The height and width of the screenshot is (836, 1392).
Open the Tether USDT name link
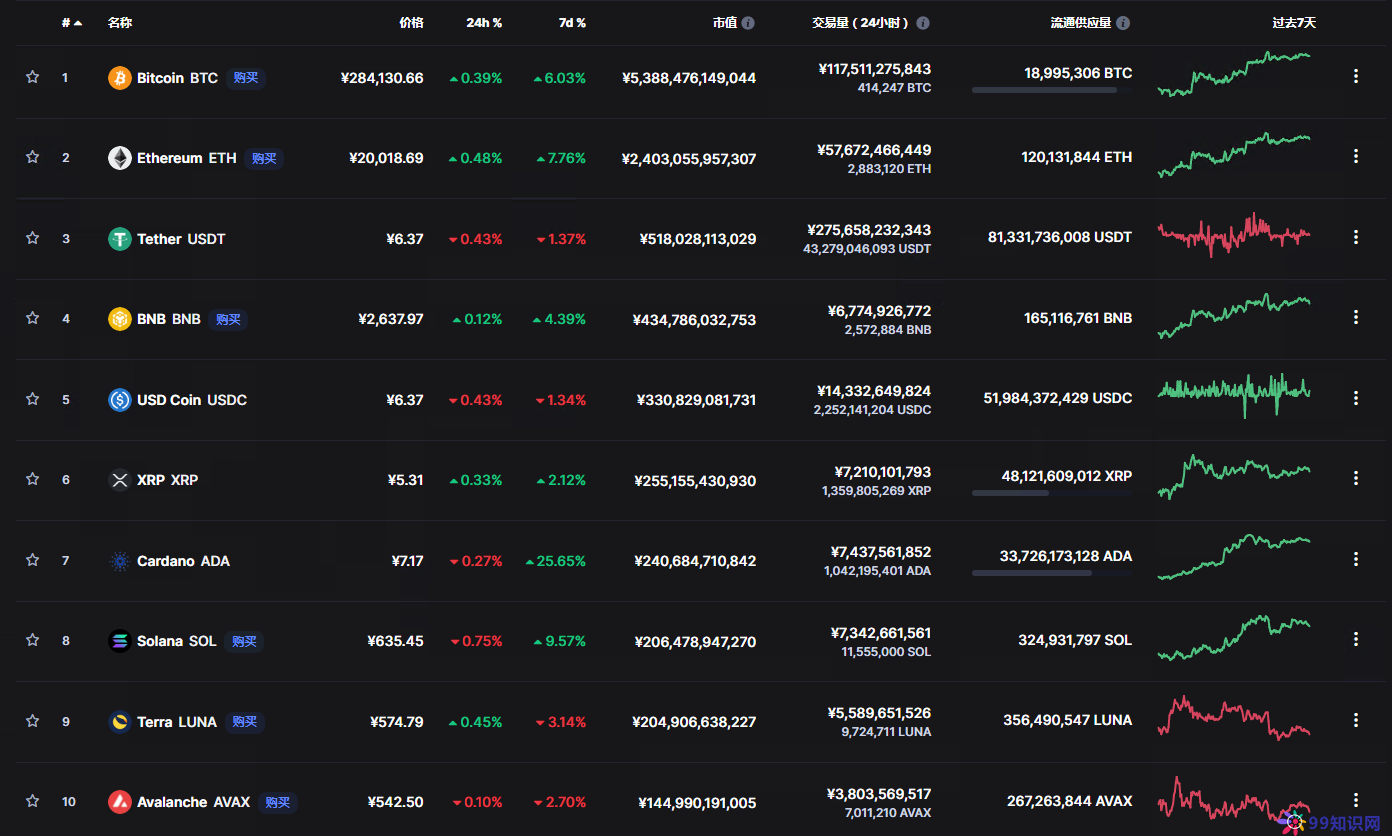click(181, 239)
